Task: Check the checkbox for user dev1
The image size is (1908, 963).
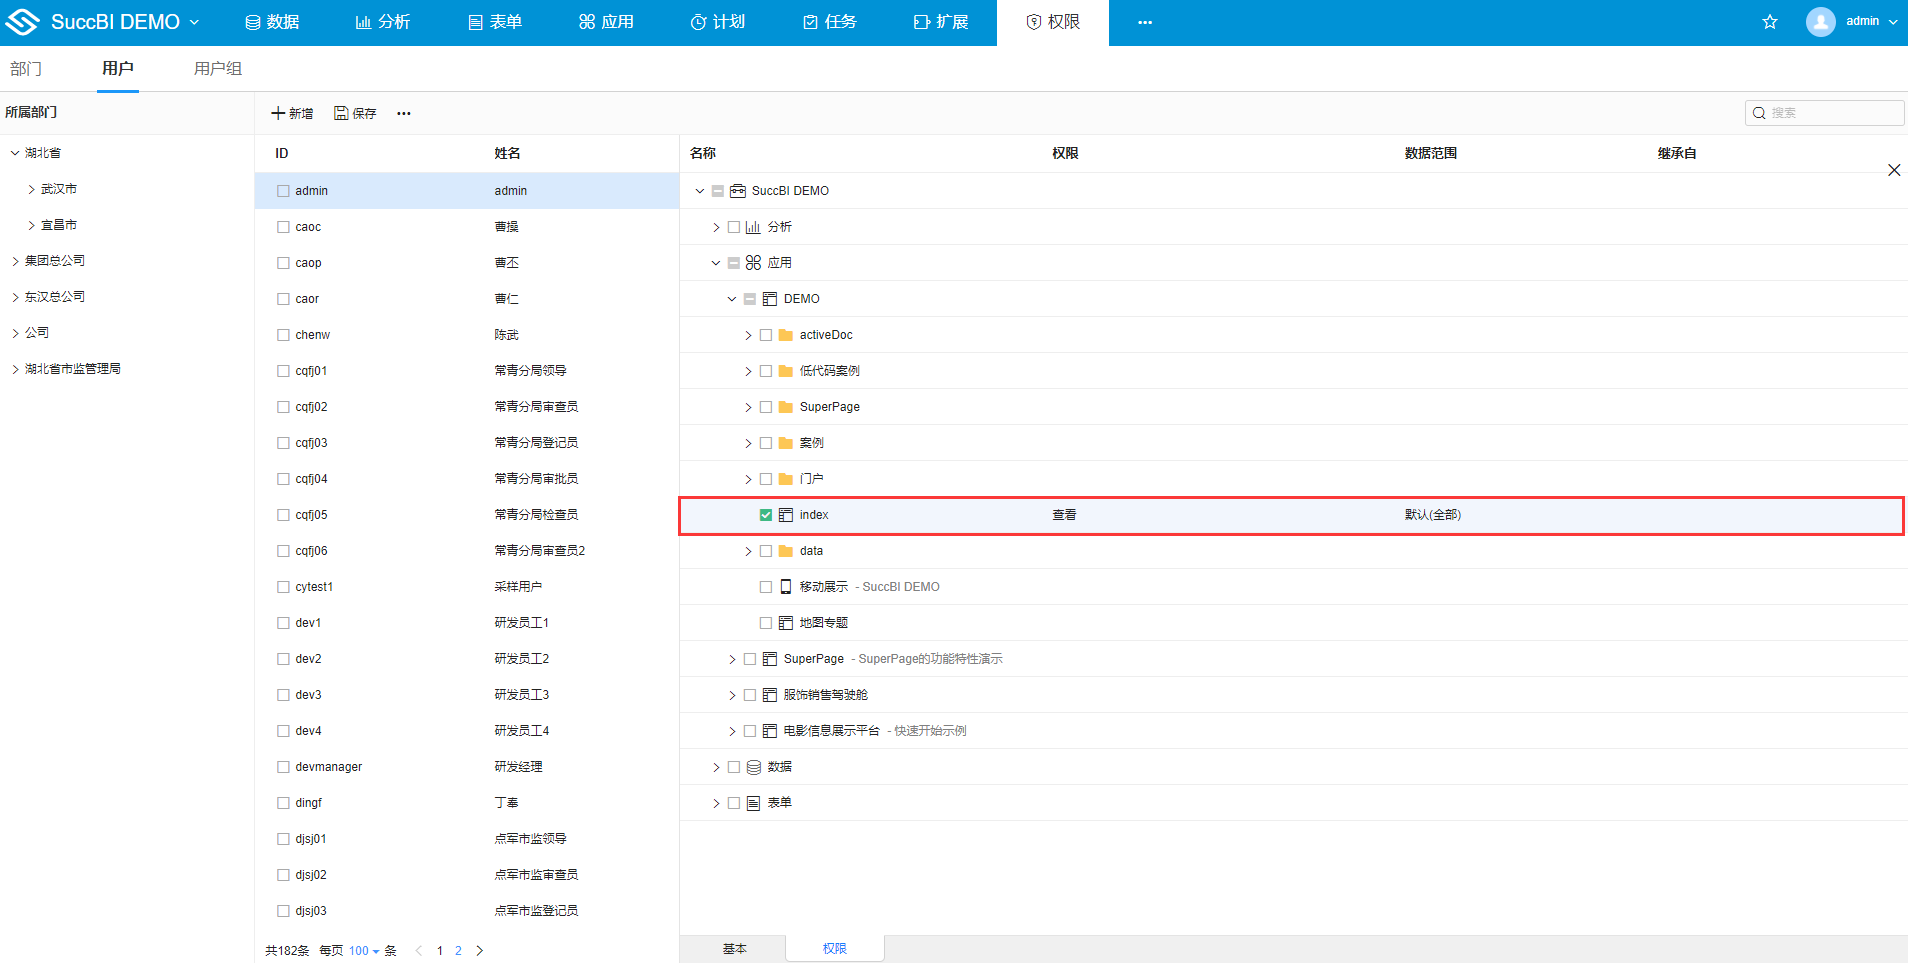Action: [282, 622]
